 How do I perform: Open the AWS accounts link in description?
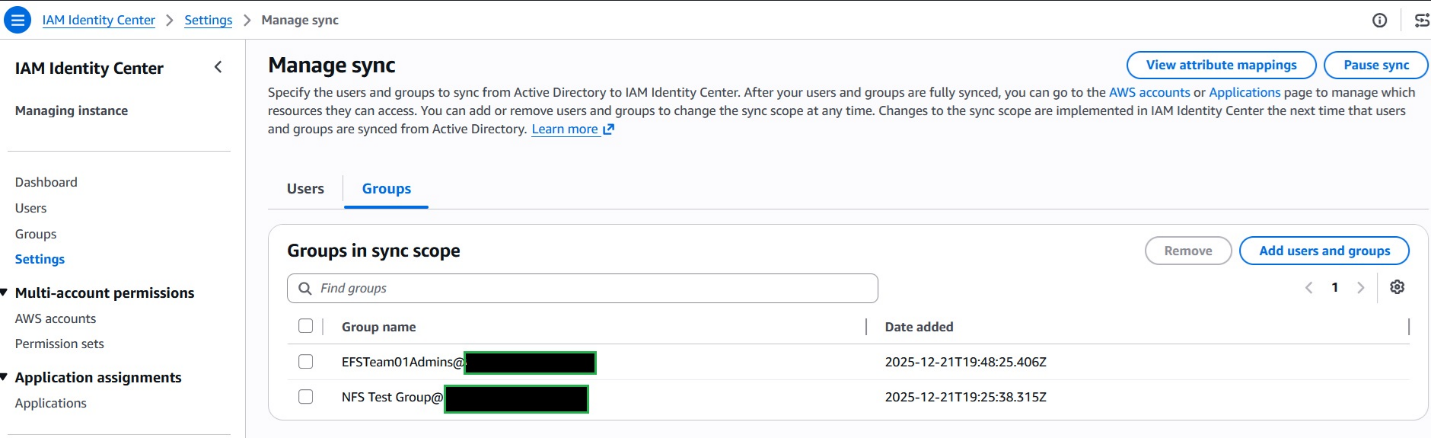tap(1149, 92)
